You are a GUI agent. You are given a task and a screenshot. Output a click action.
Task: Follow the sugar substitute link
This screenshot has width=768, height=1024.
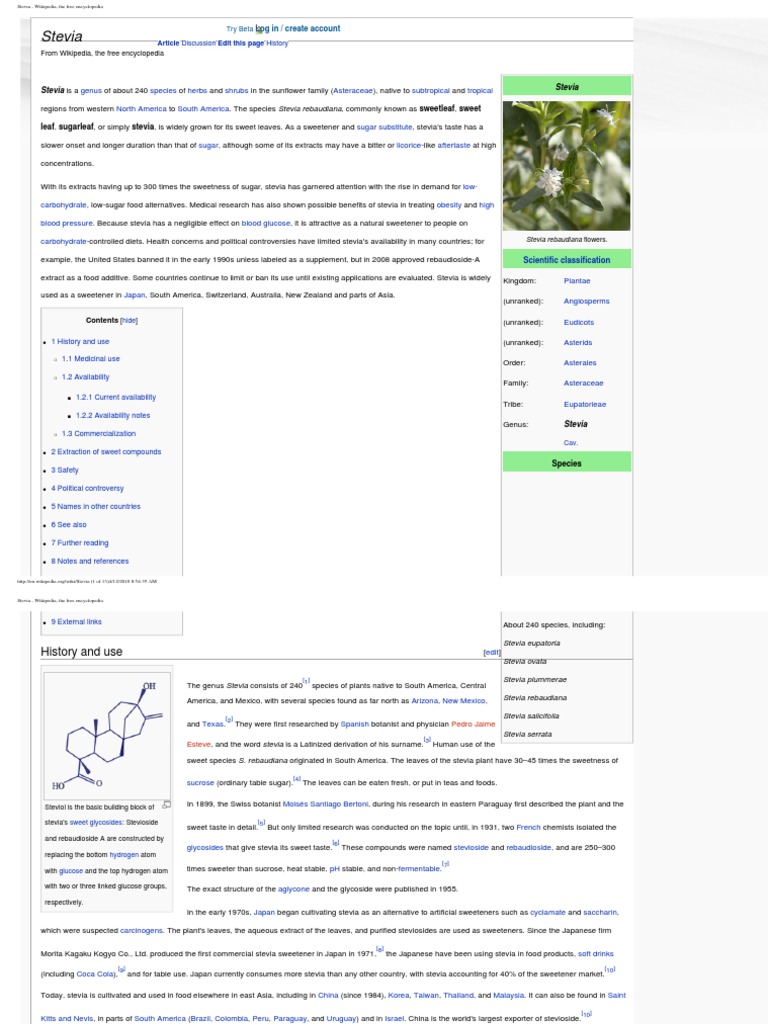click(x=384, y=127)
